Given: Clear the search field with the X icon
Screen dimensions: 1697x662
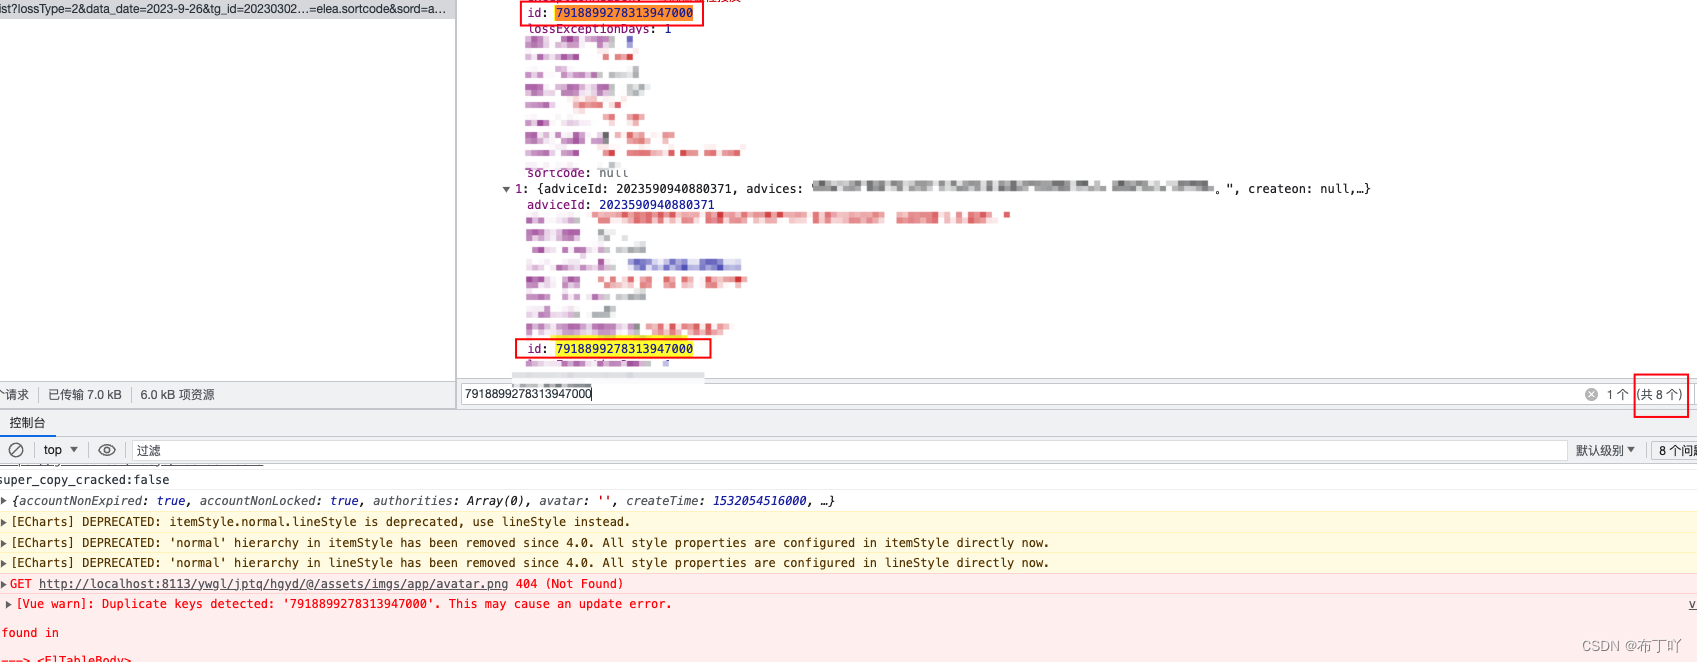Looking at the screenshot, I should 1591,394.
